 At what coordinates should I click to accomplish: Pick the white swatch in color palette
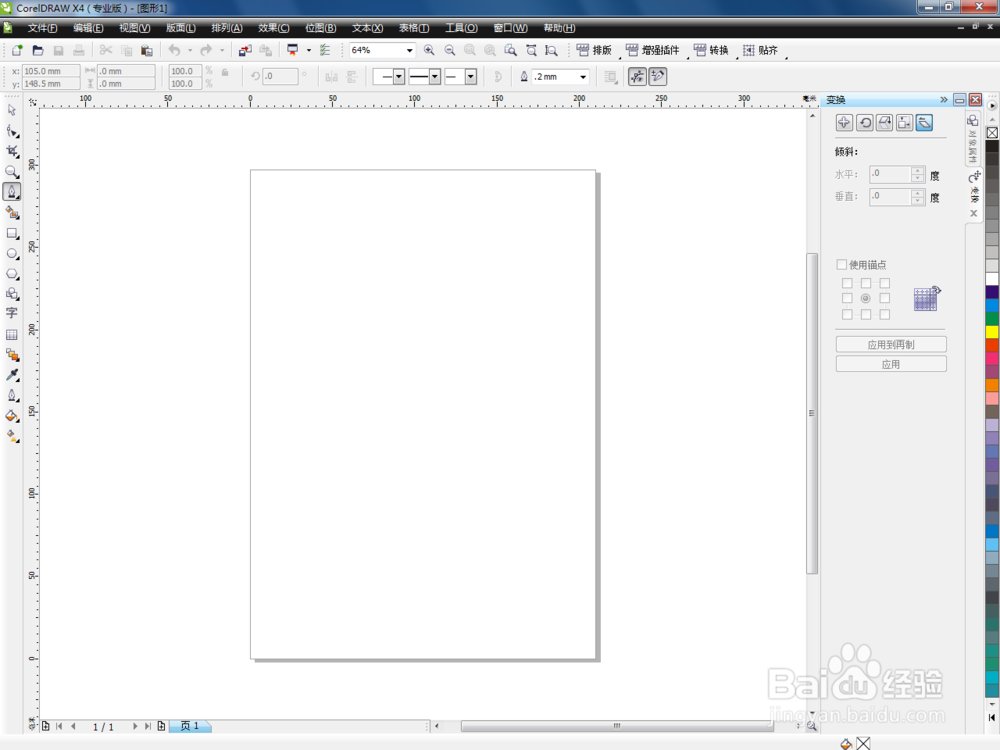pos(992,279)
